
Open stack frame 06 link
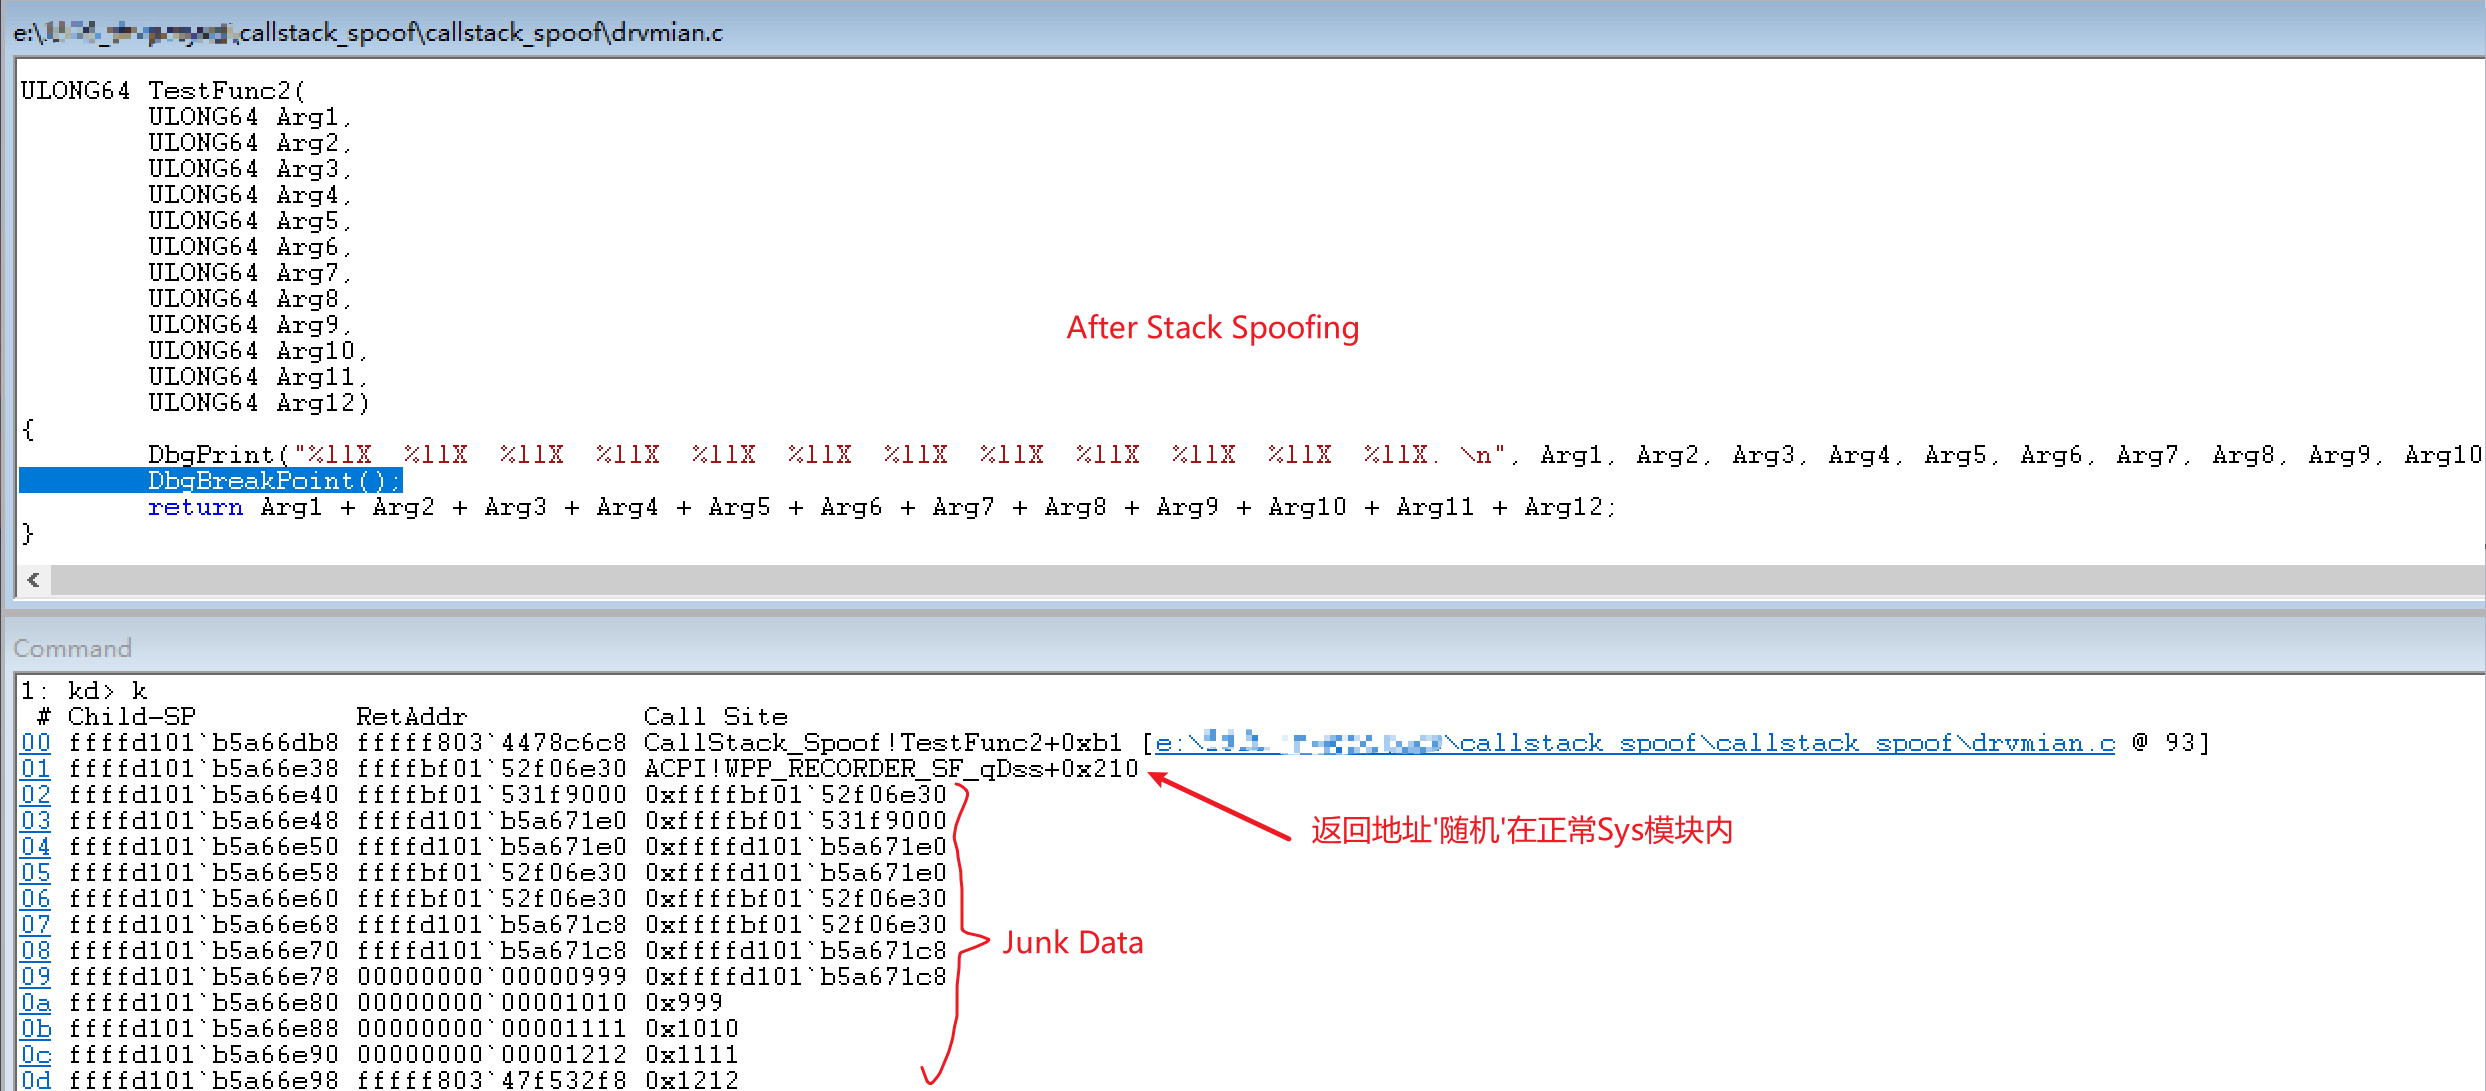click(x=36, y=899)
